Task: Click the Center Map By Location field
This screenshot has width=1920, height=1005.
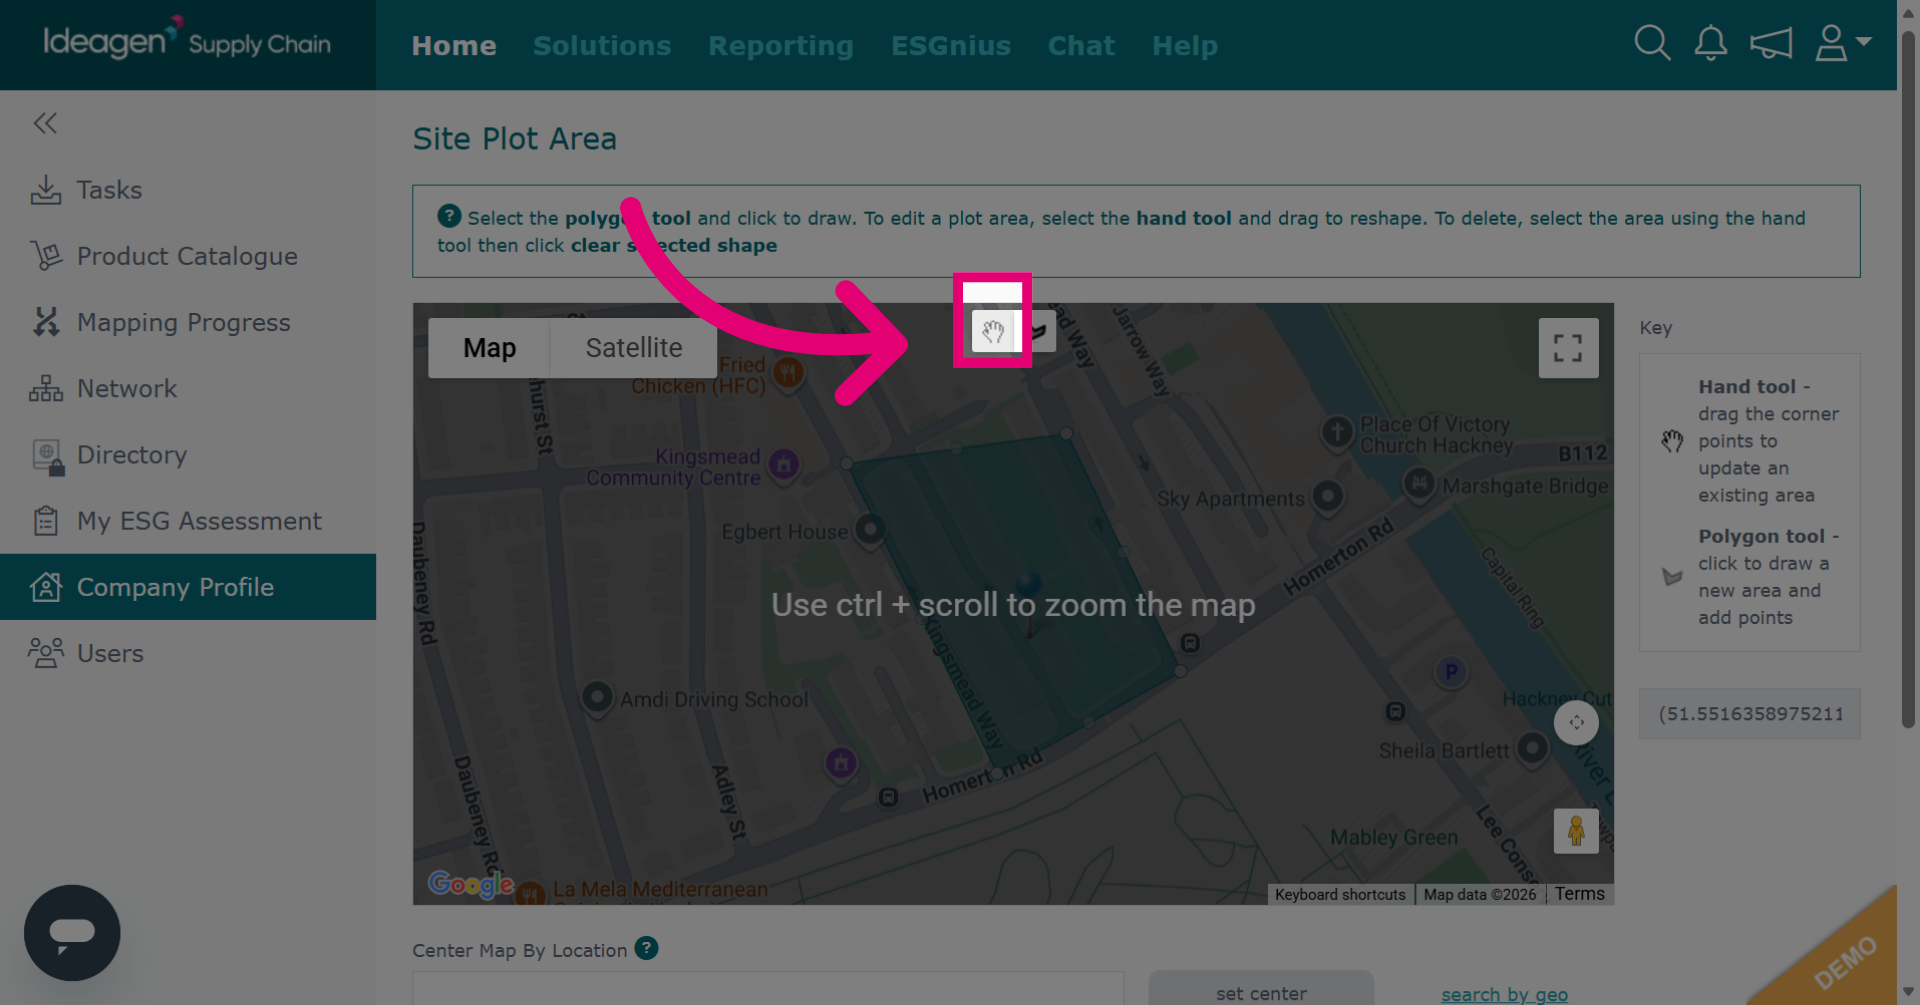Action: (x=768, y=989)
